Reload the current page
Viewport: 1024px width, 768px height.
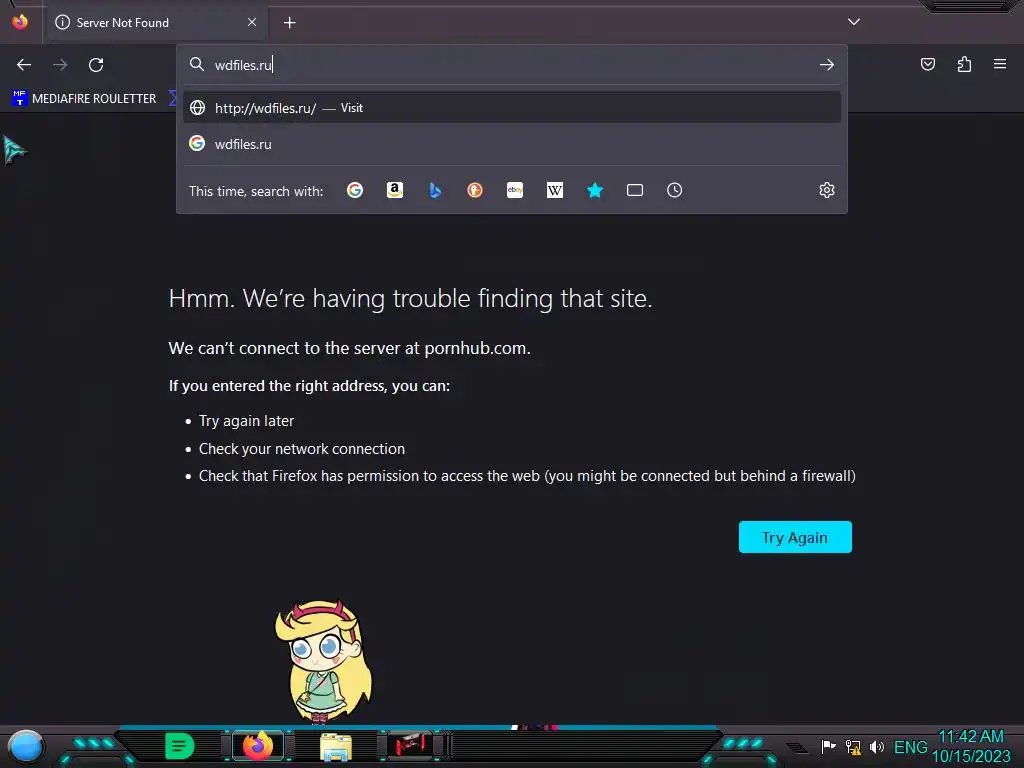96,65
